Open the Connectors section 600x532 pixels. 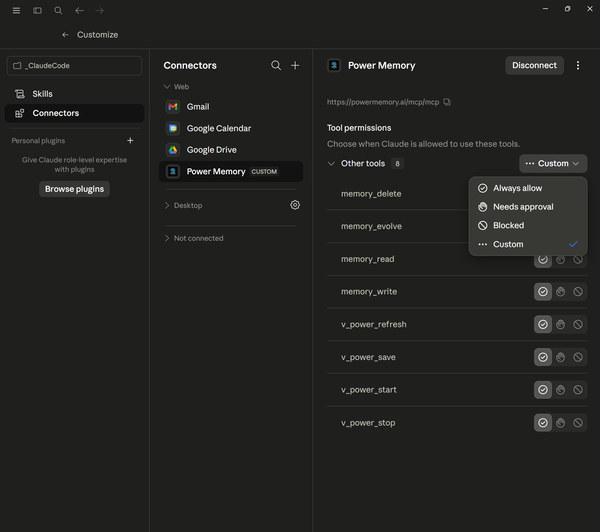(74, 113)
